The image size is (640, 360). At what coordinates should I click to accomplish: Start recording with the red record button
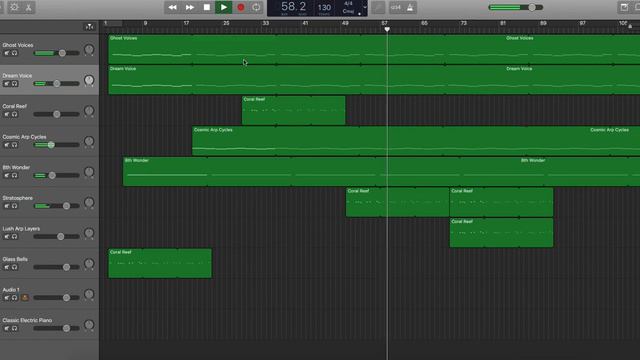click(x=241, y=7)
